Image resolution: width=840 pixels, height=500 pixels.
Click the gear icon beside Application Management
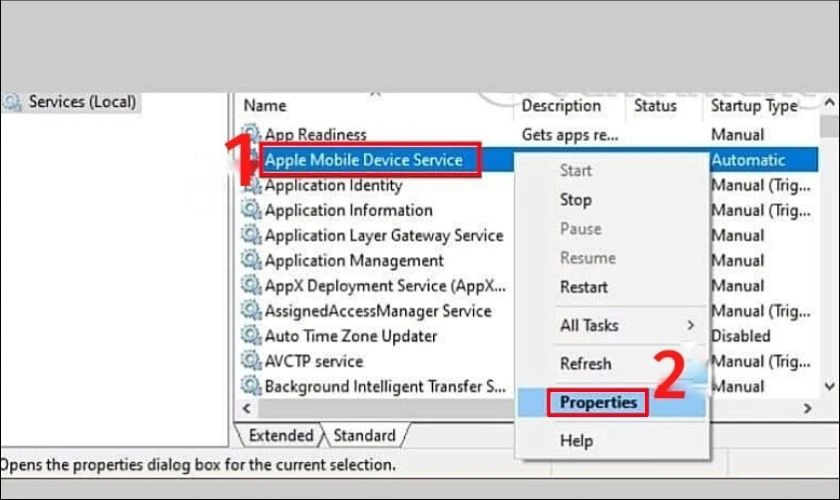[251, 260]
